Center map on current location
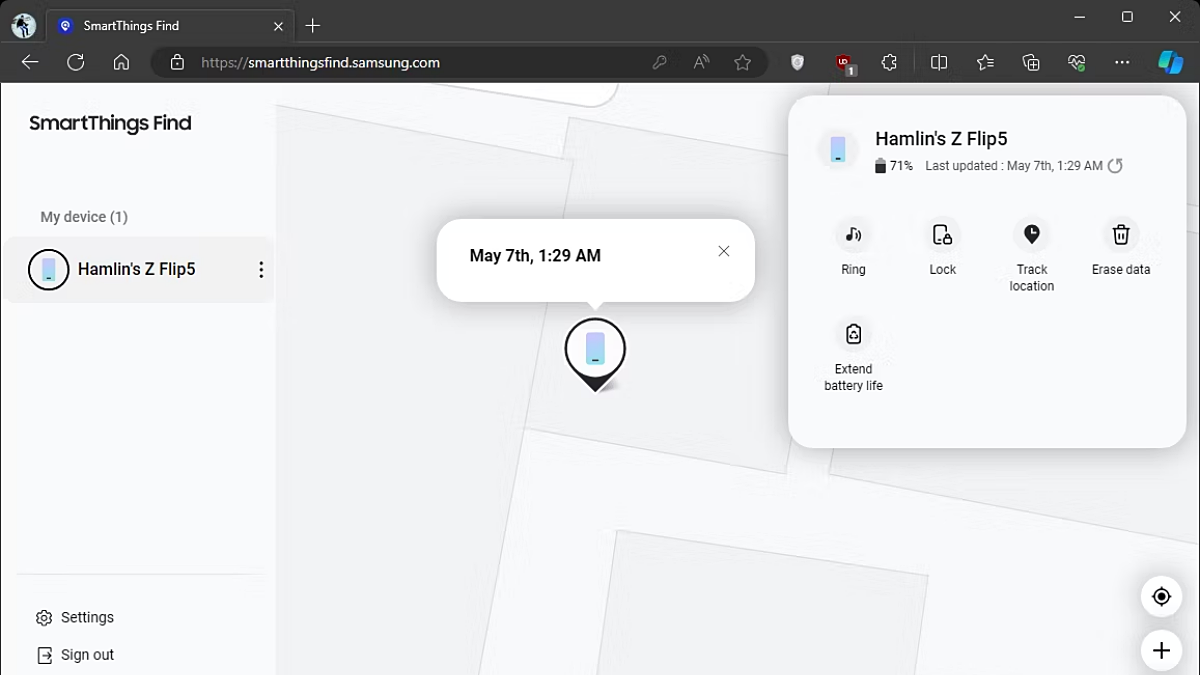The height and width of the screenshot is (675, 1200). 1161,597
